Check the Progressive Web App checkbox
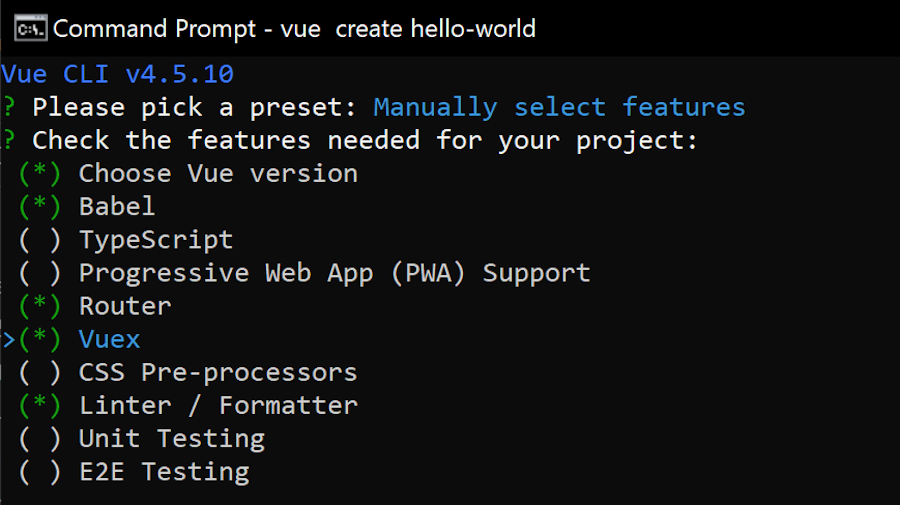Screen dimensions: 900x505 click(40, 273)
